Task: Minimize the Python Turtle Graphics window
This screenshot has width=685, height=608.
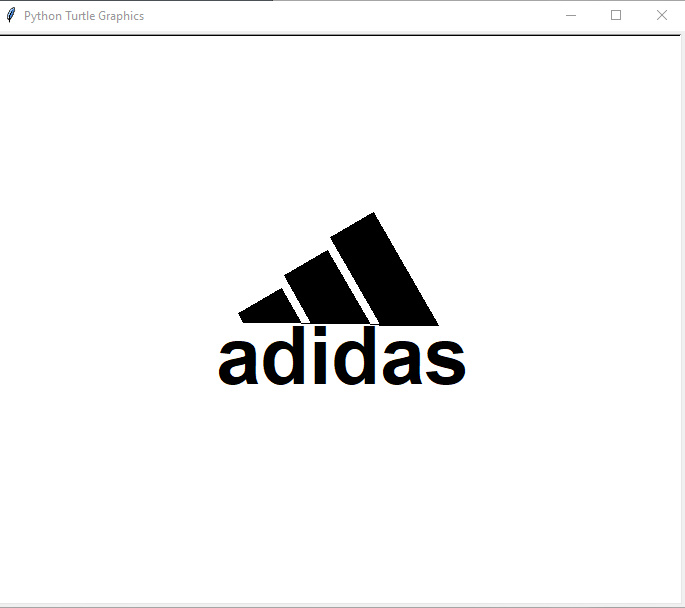Action: 571,16
